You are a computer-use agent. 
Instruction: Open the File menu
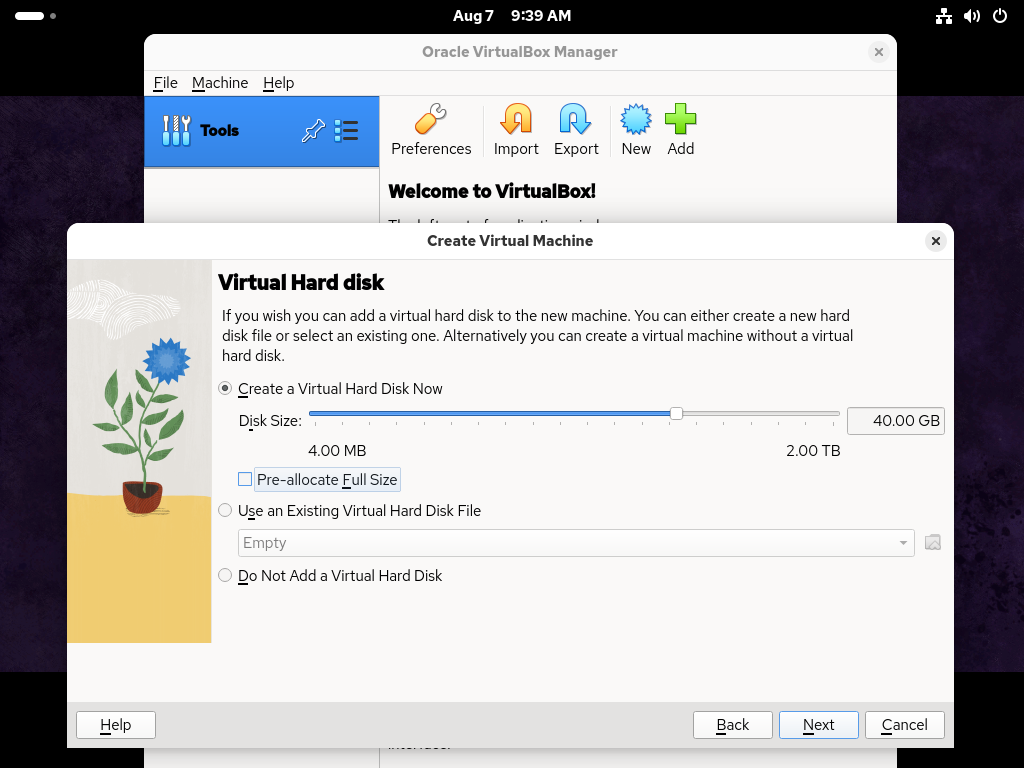click(165, 83)
